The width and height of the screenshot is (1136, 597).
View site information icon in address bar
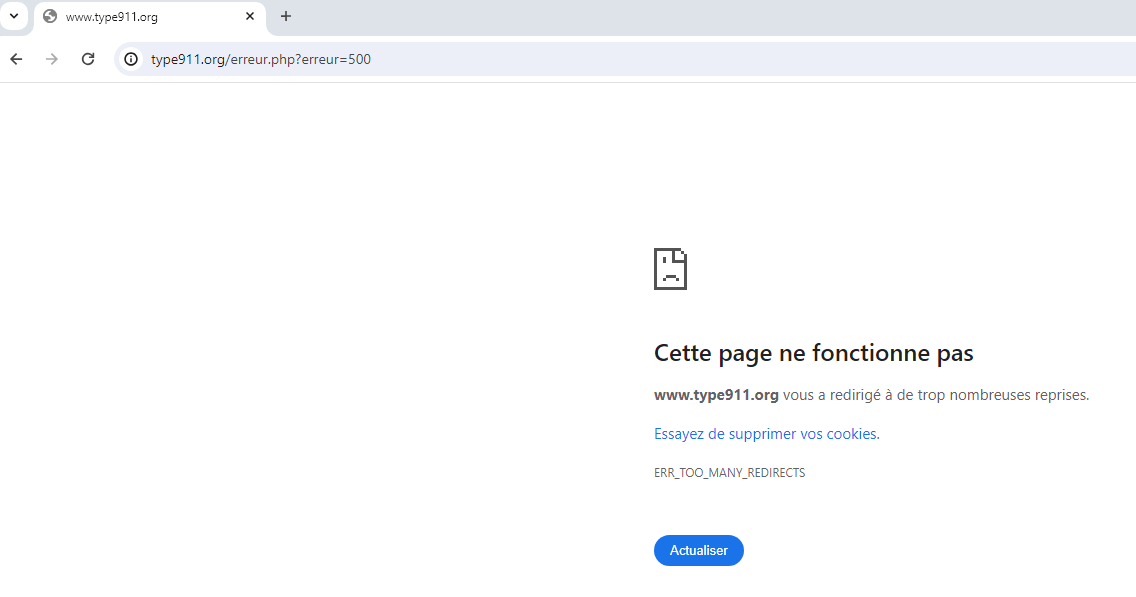131,59
